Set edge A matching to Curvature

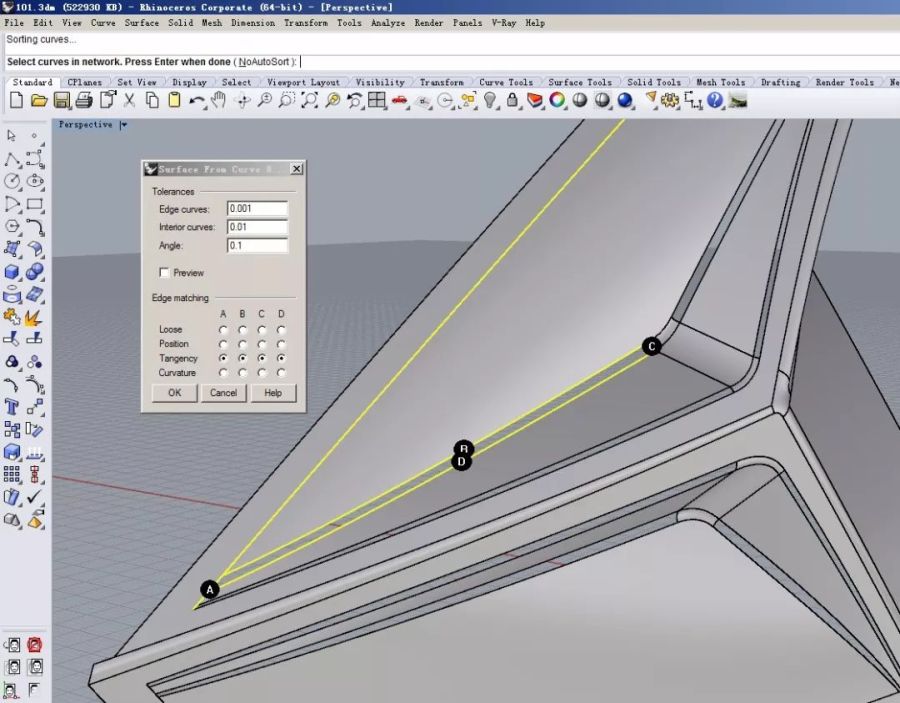(x=223, y=373)
